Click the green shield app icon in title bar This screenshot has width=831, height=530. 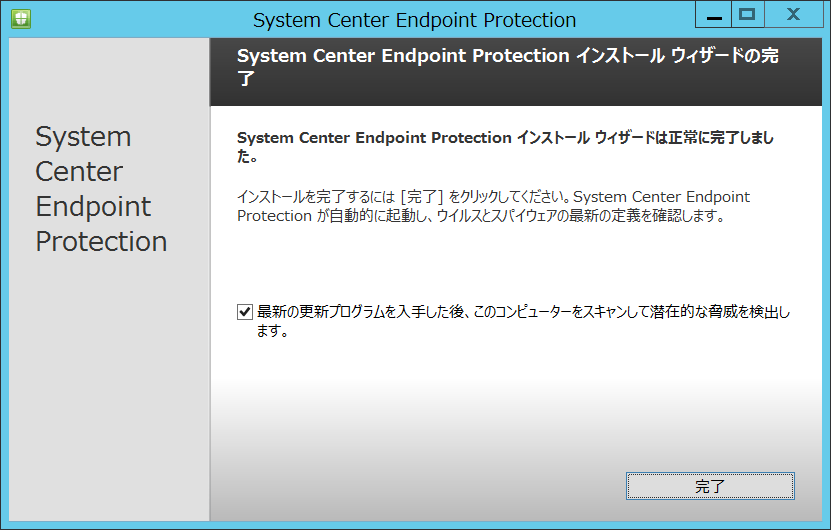21,19
